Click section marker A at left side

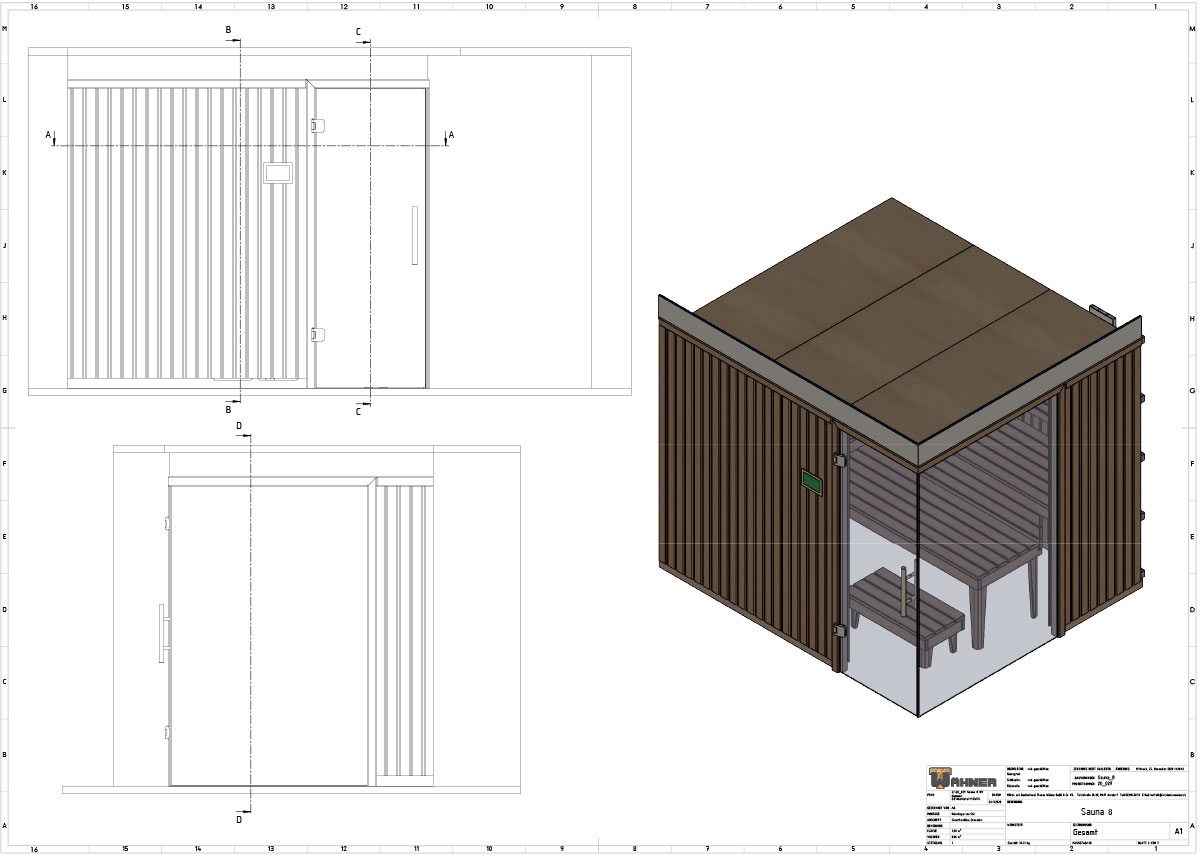[x=48, y=135]
